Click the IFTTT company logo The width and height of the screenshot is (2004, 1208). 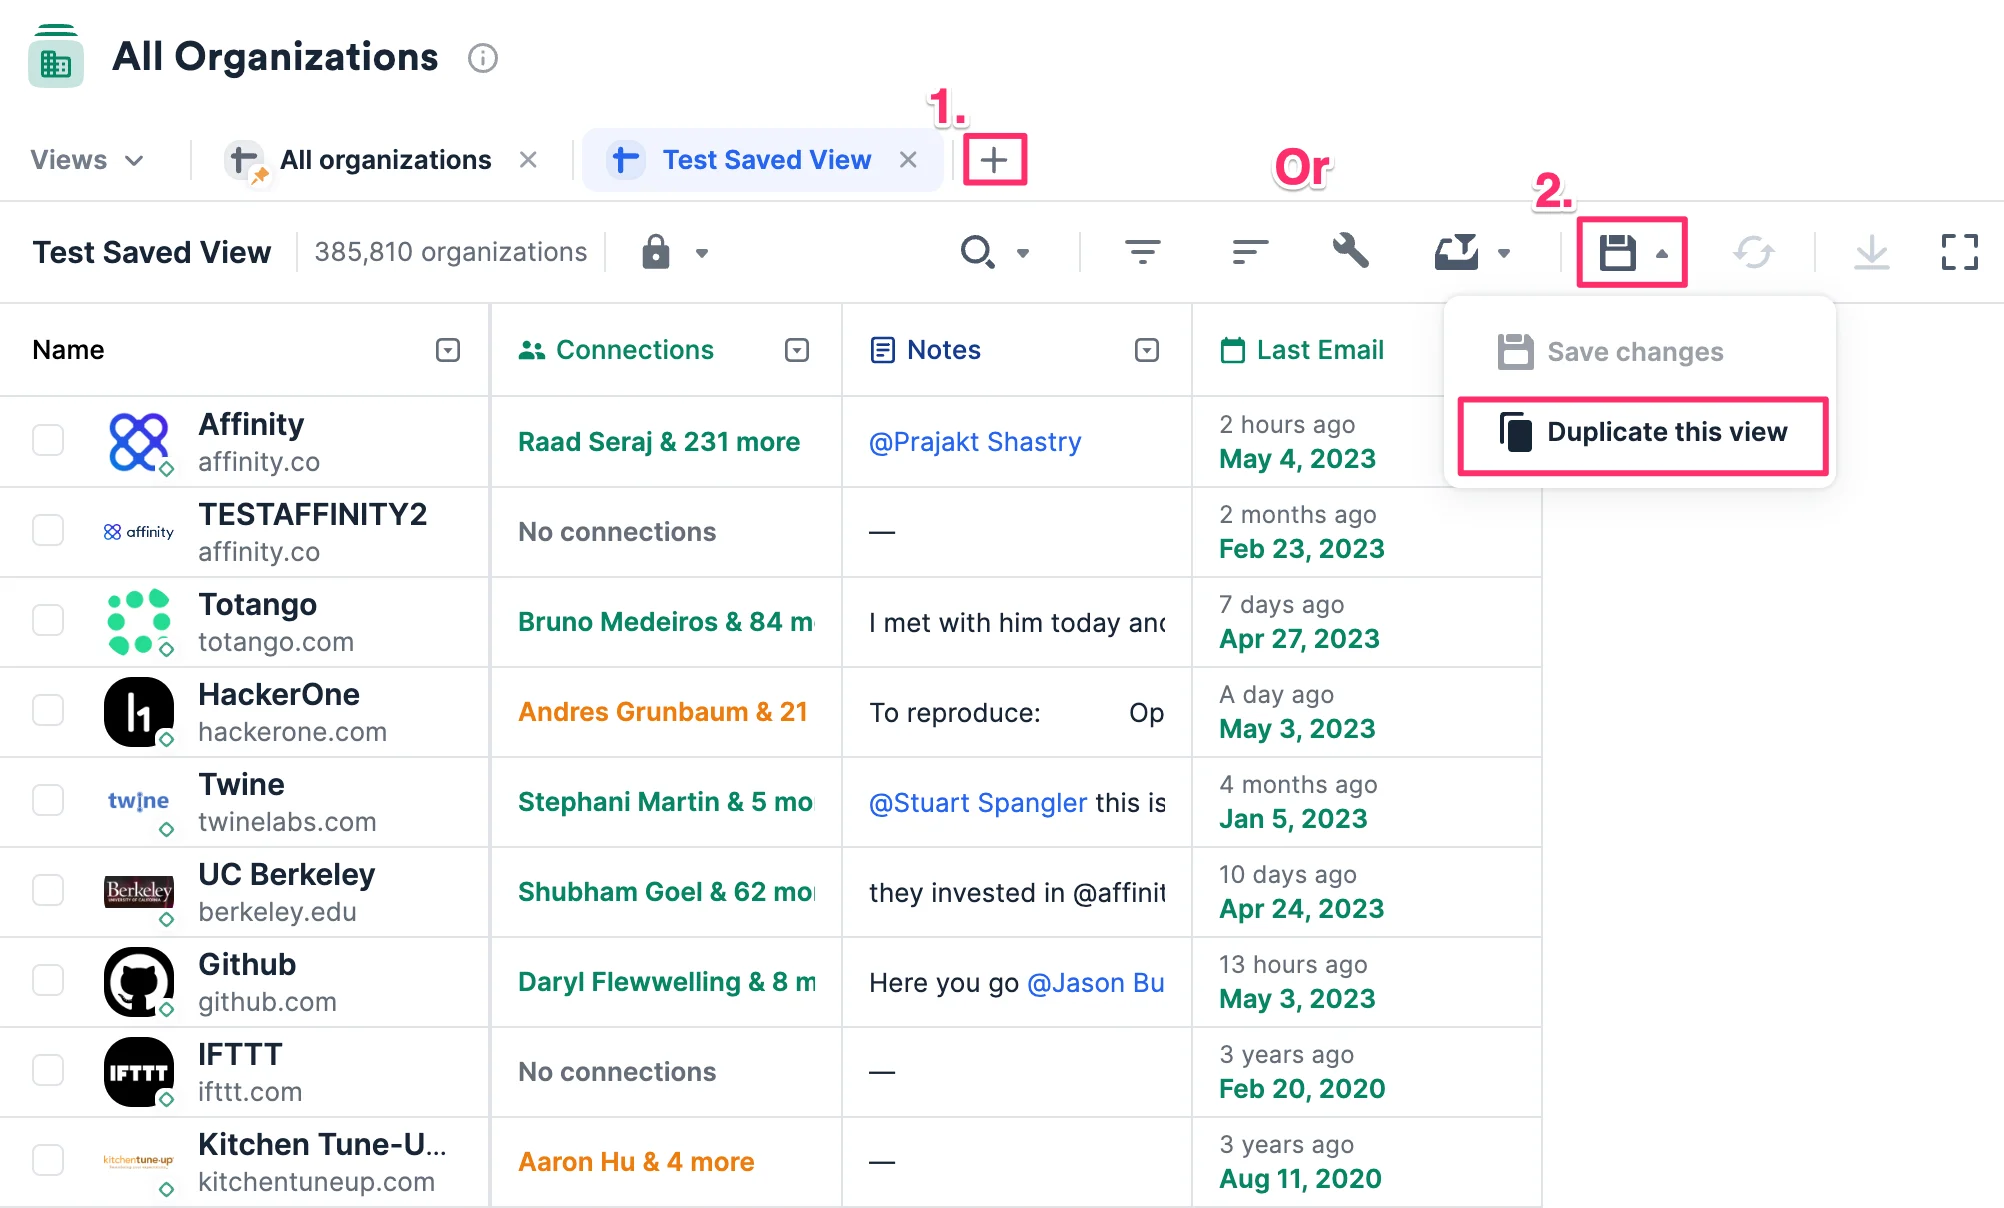click(x=139, y=1071)
